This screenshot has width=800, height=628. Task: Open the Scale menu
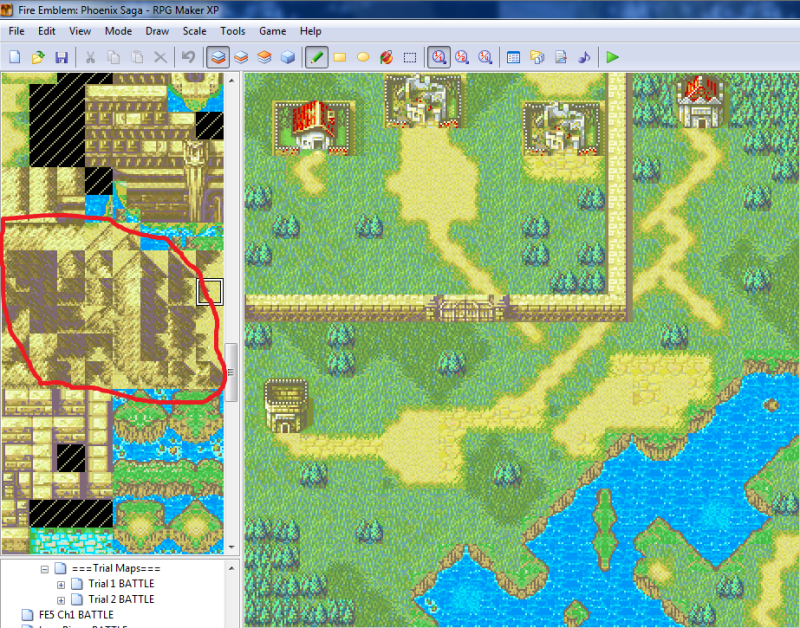coord(194,31)
